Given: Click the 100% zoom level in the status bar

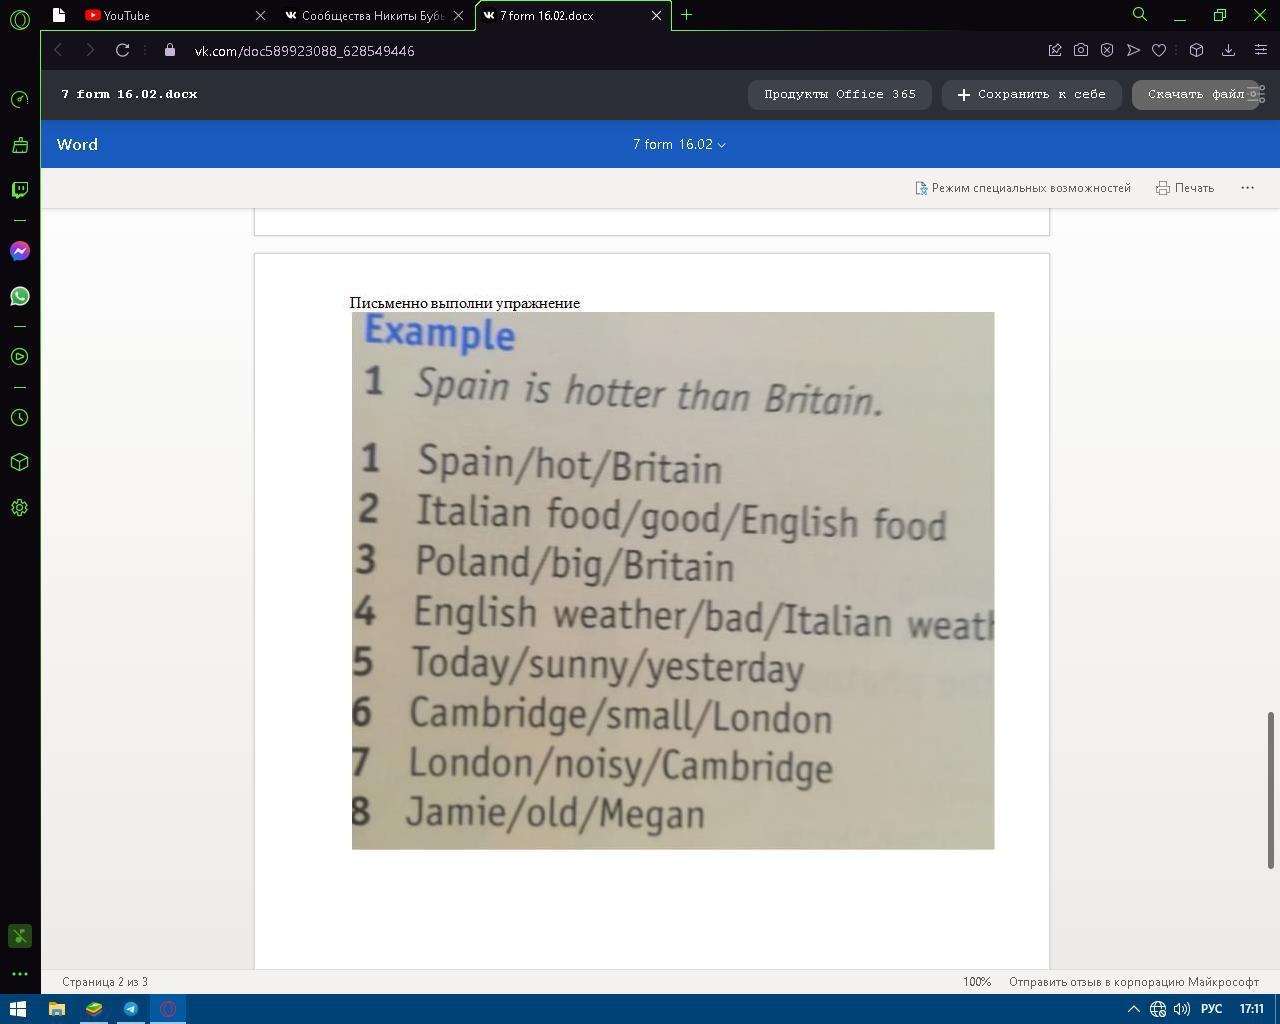Looking at the screenshot, I should [x=977, y=982].
